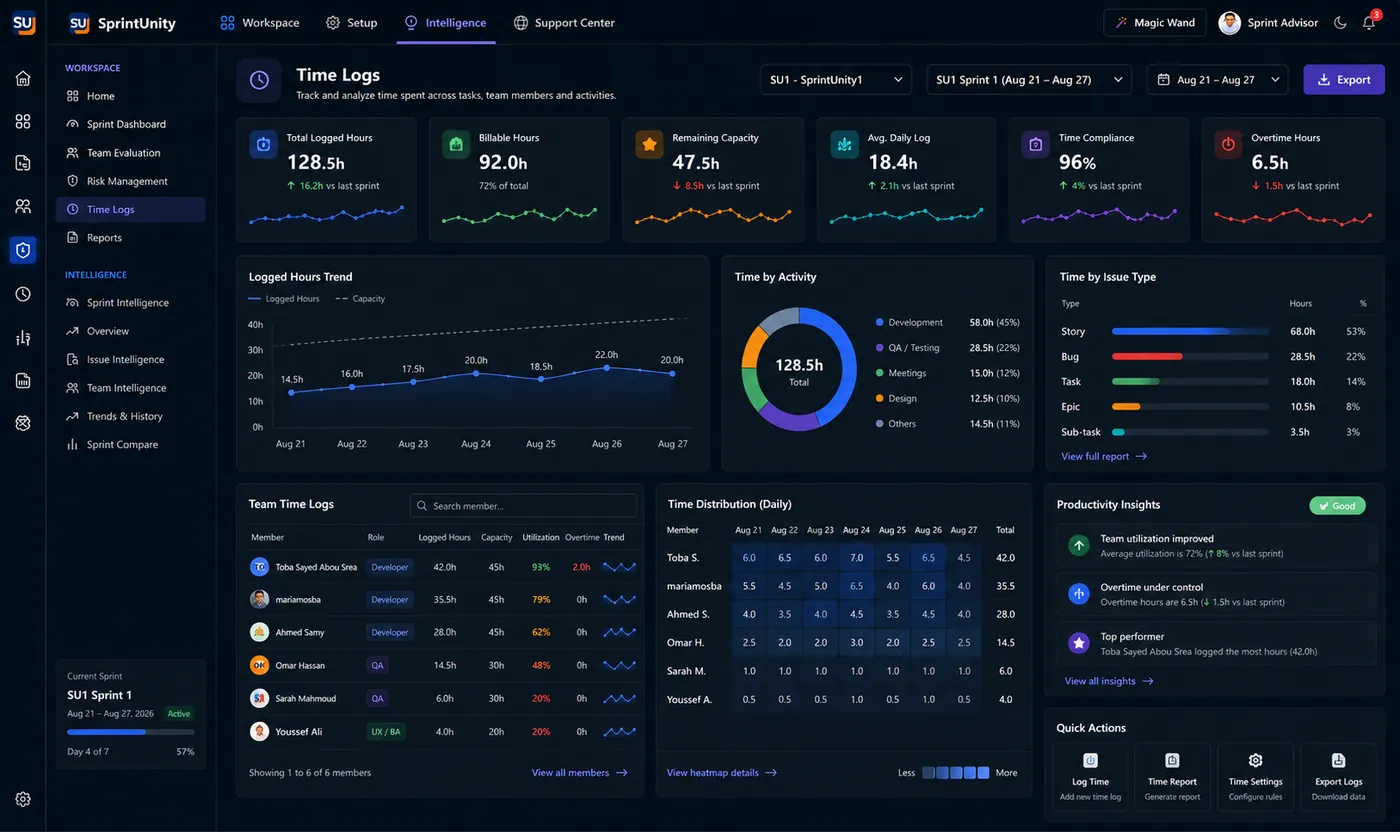
Task: Click the Remaining Capacity star icon
Action: [649, 145]
